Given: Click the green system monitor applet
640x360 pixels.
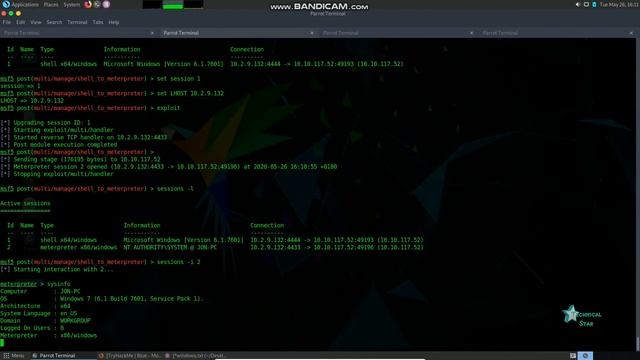Looking at the screenshot, I should 173,4.
